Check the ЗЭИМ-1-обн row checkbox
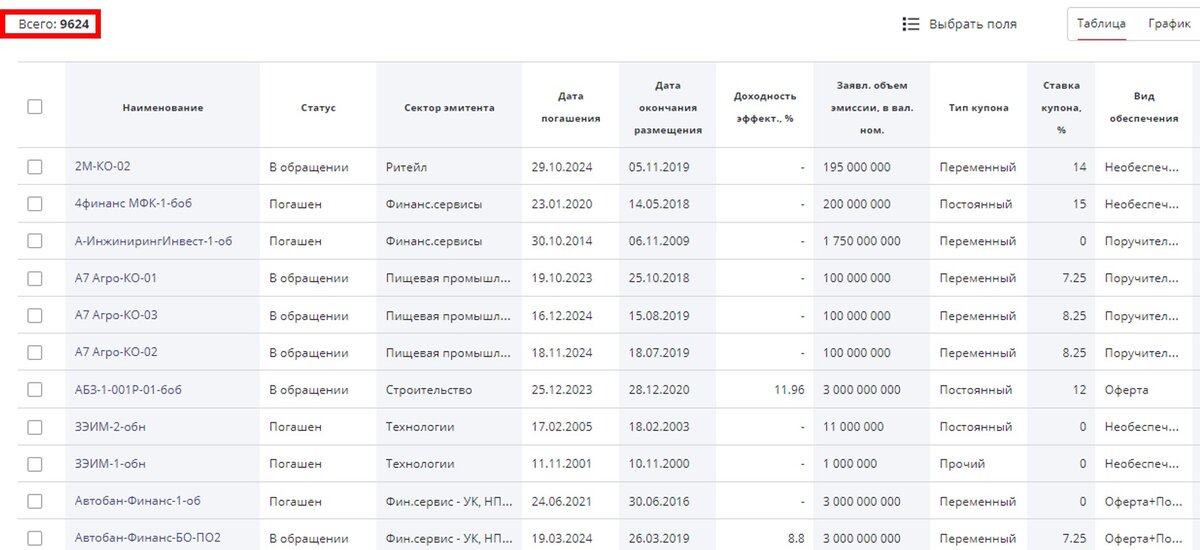The height and width of the screenshot is (550, 1200). coord(35,464)
